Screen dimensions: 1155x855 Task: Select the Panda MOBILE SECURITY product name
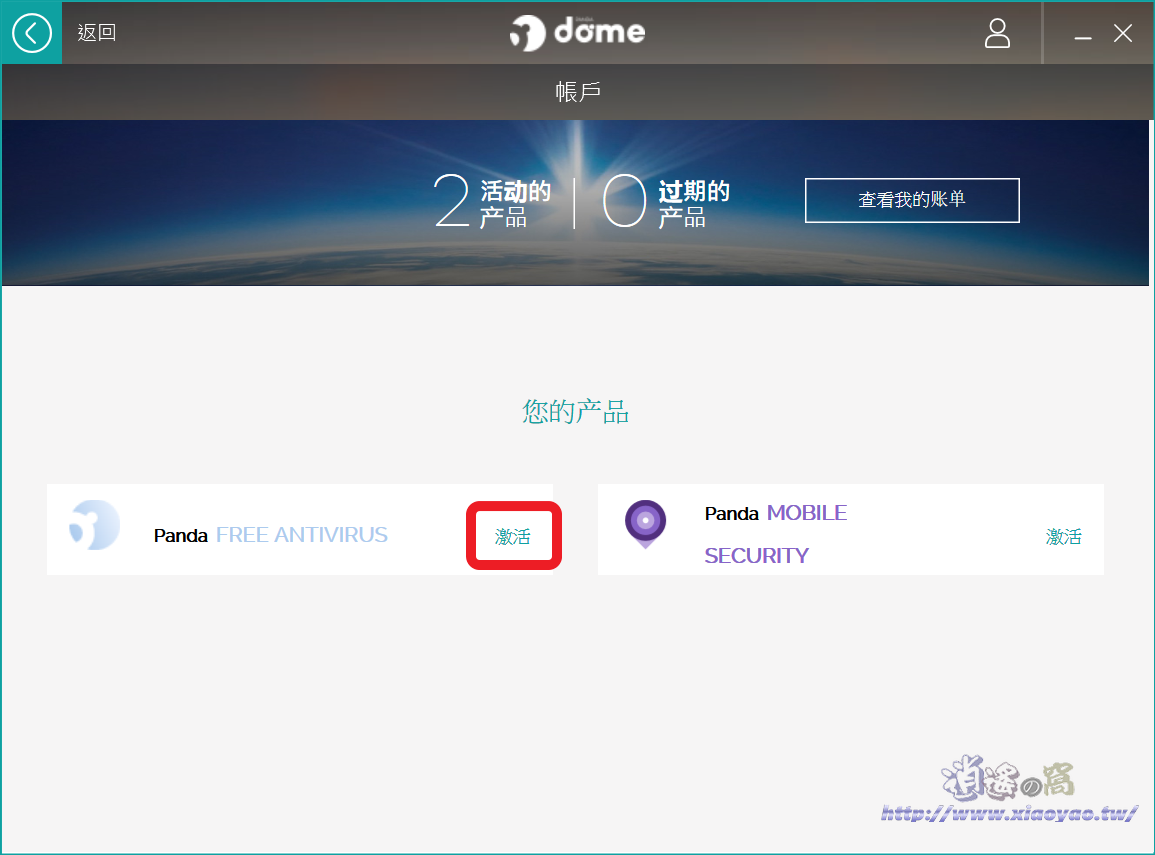tap(776, 534)
